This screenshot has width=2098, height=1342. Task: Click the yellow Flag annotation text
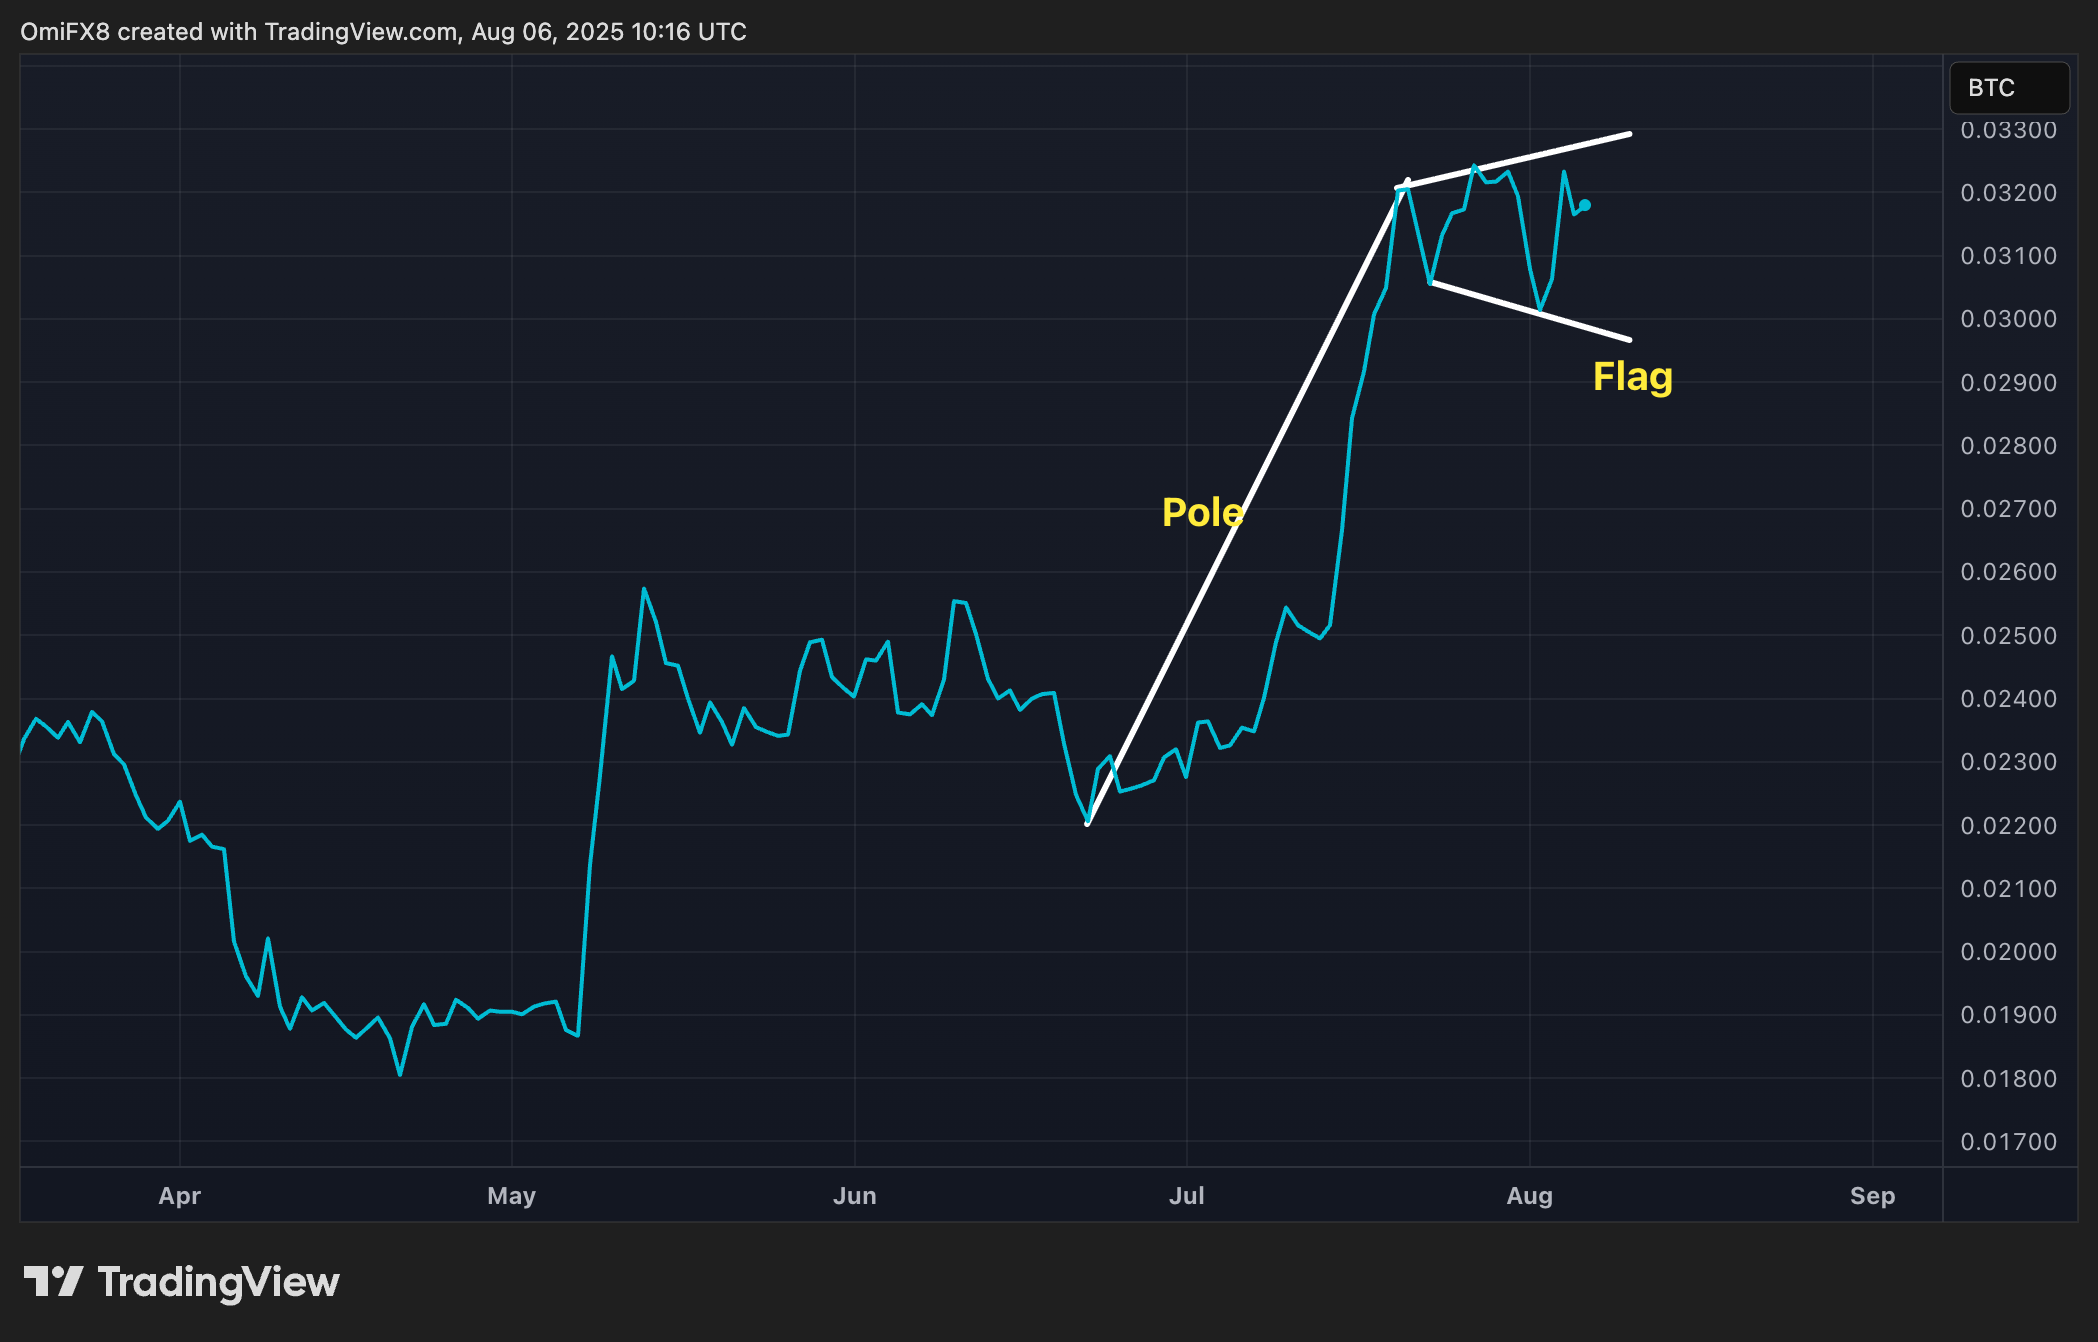coord(1634,377)
